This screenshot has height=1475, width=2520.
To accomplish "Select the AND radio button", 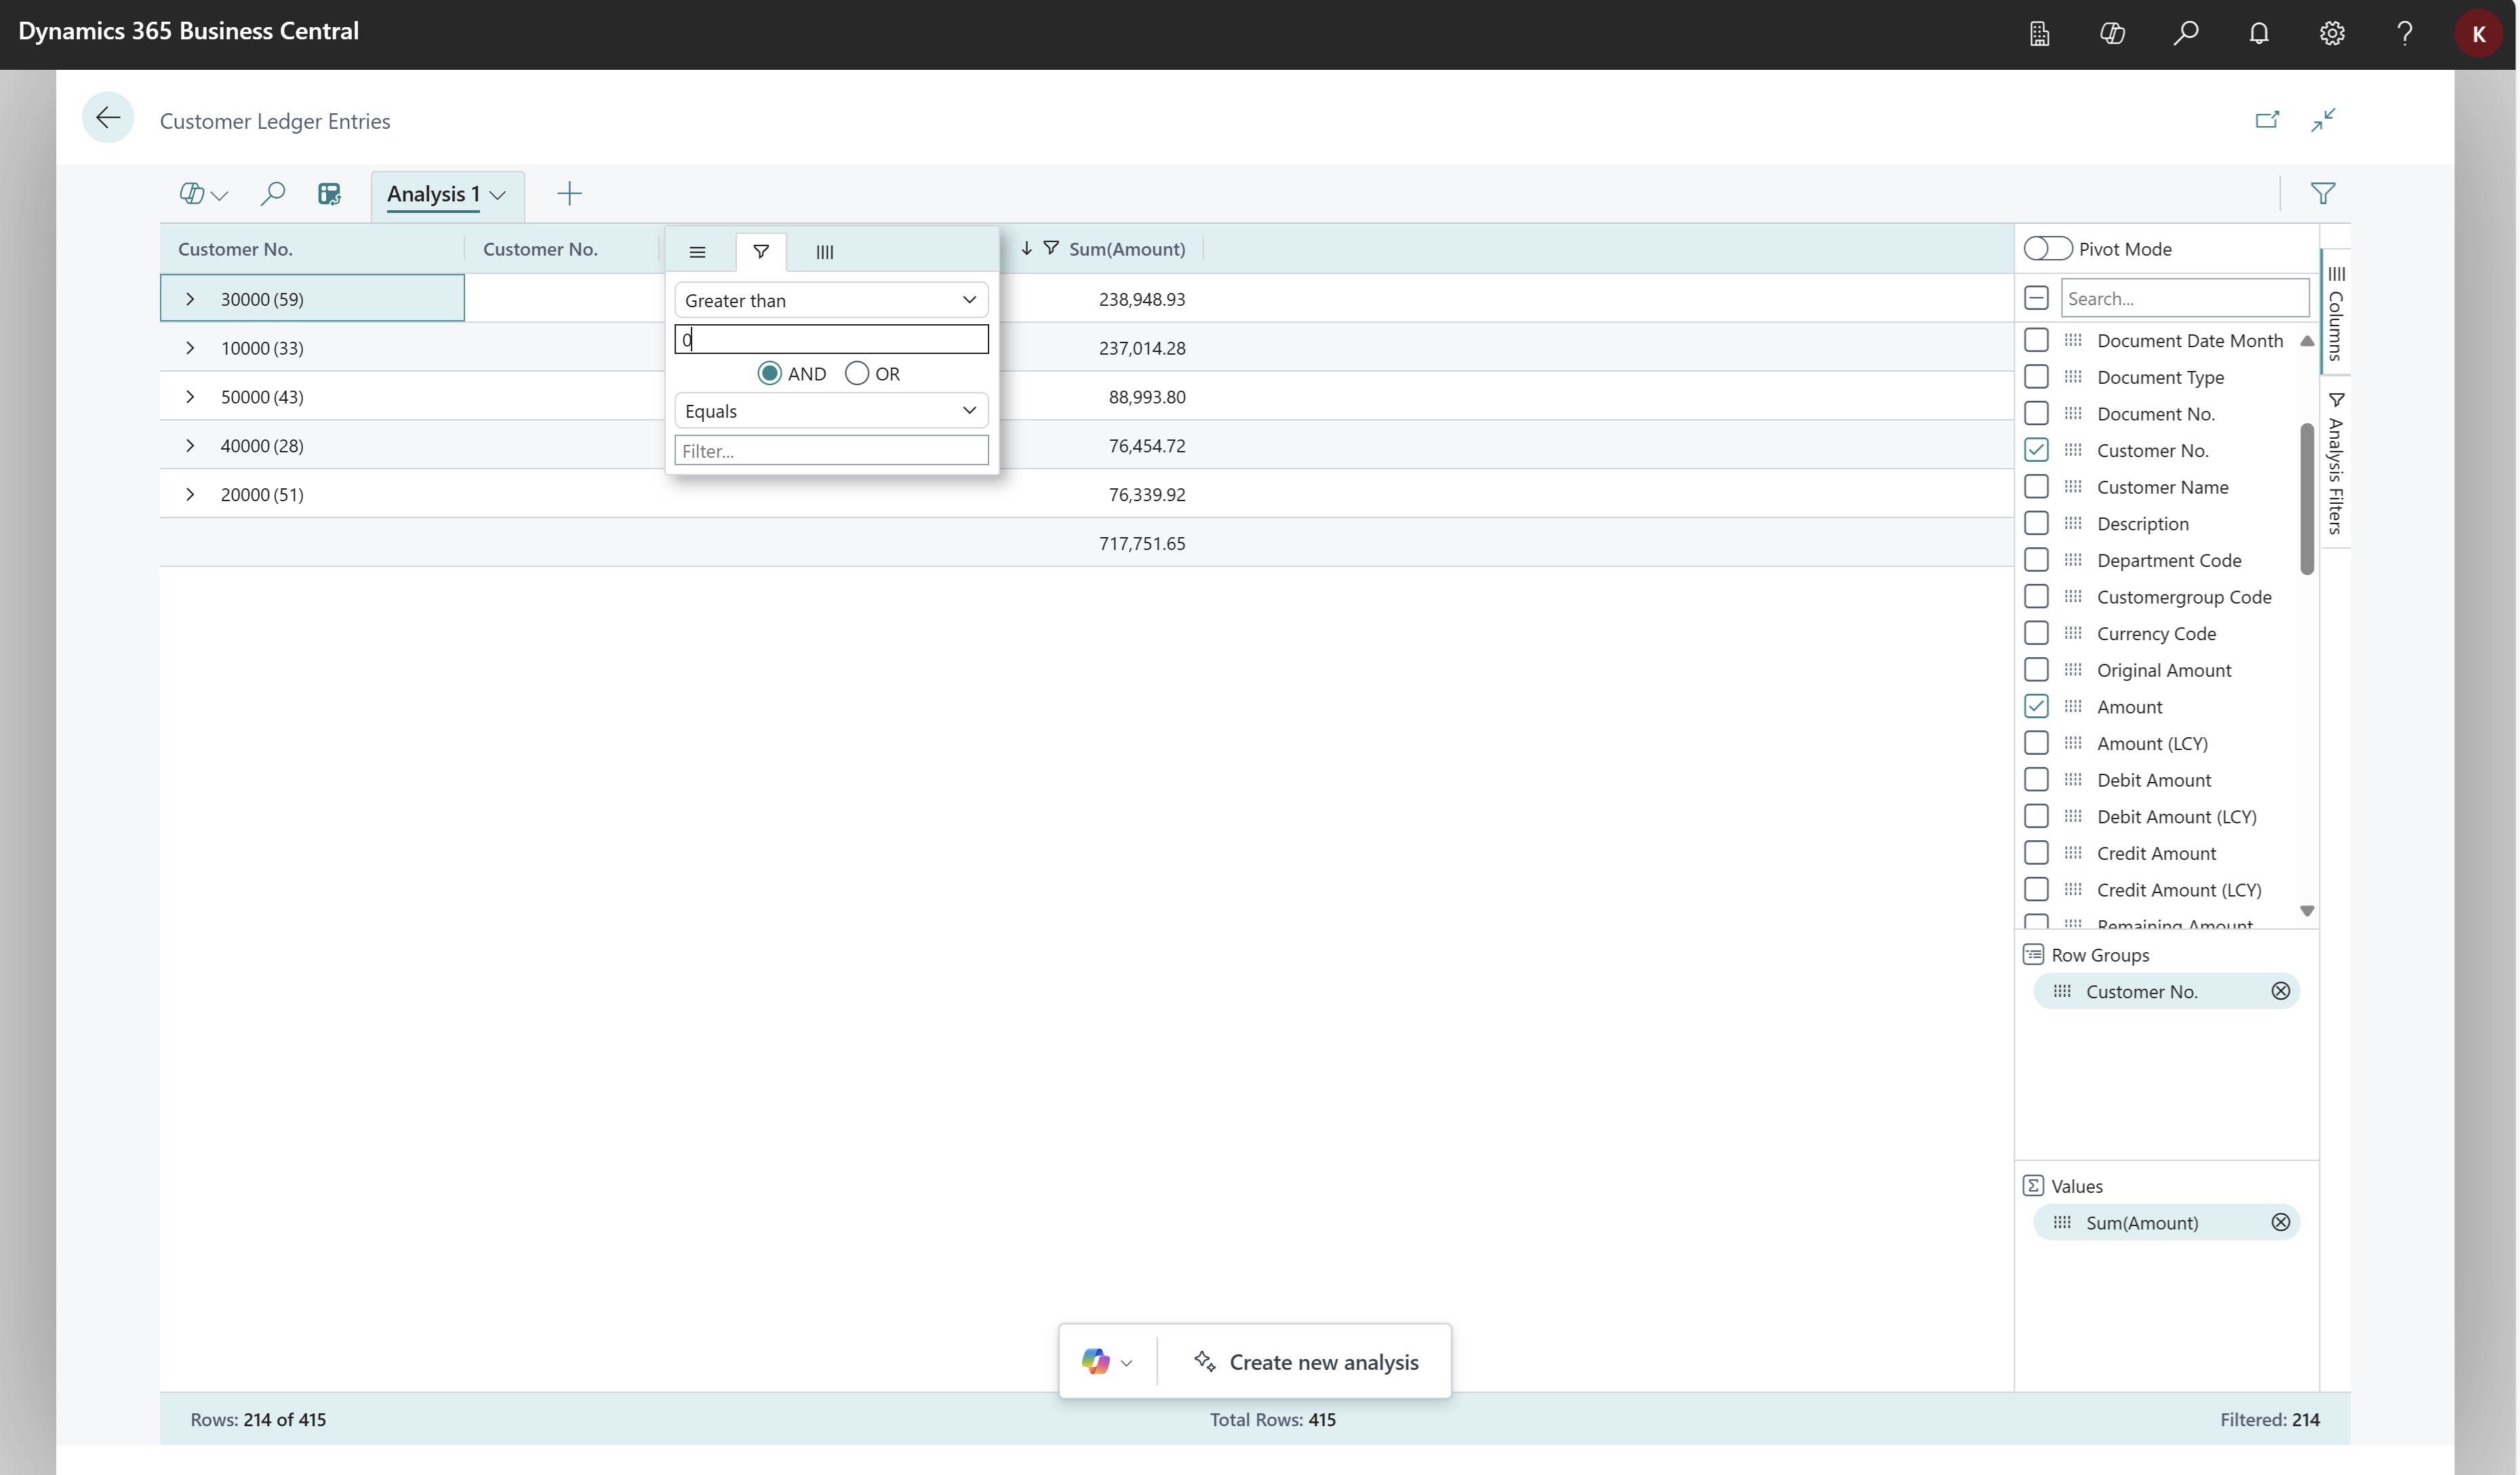I will 770,372.
